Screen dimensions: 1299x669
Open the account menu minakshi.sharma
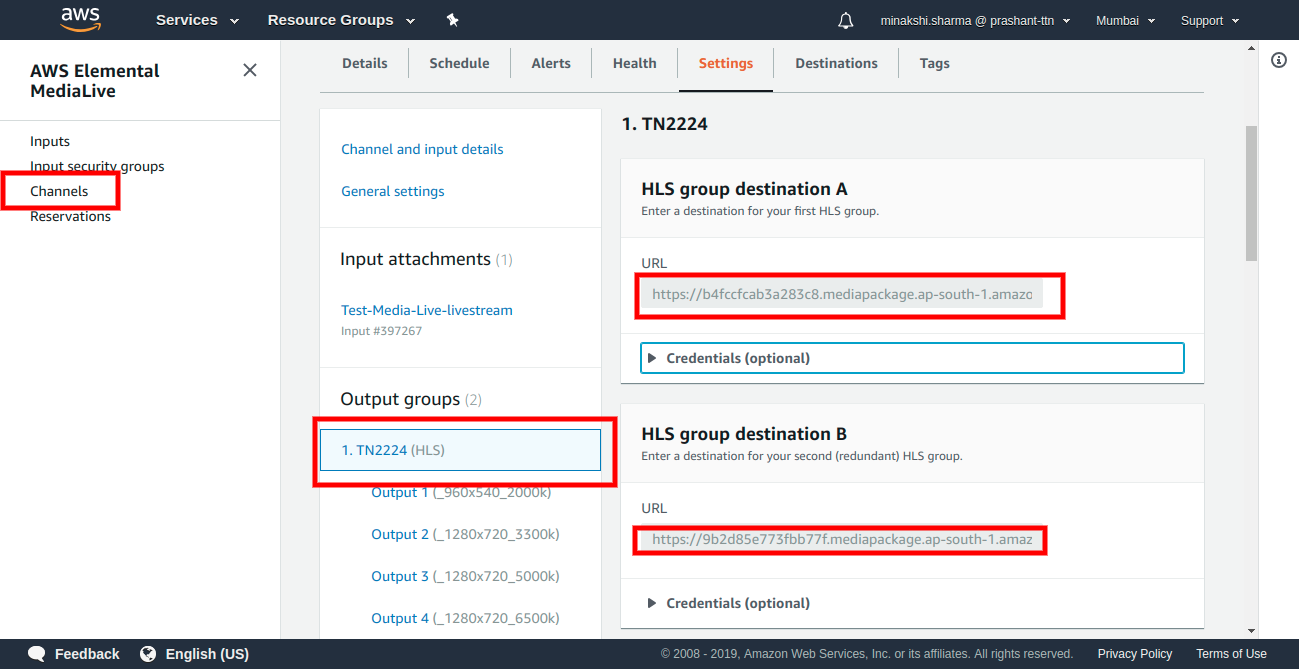pyautogui.click(x=975, y=20)
